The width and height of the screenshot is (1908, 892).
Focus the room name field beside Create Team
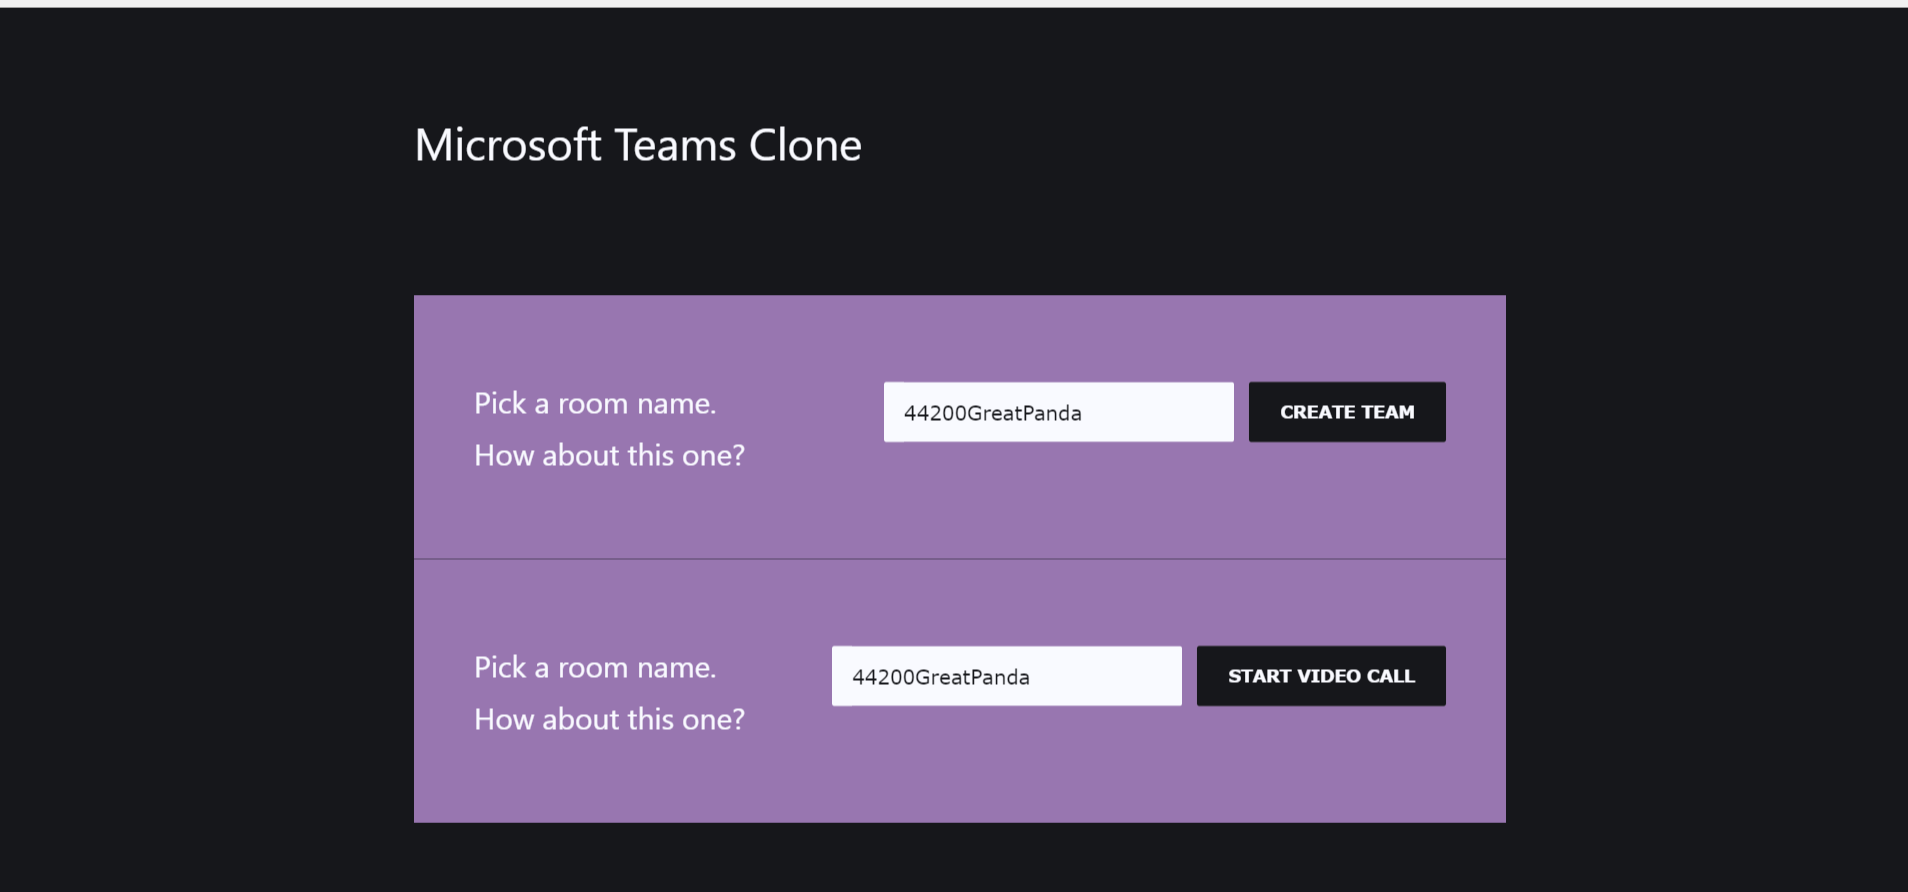click(1059, 412)
